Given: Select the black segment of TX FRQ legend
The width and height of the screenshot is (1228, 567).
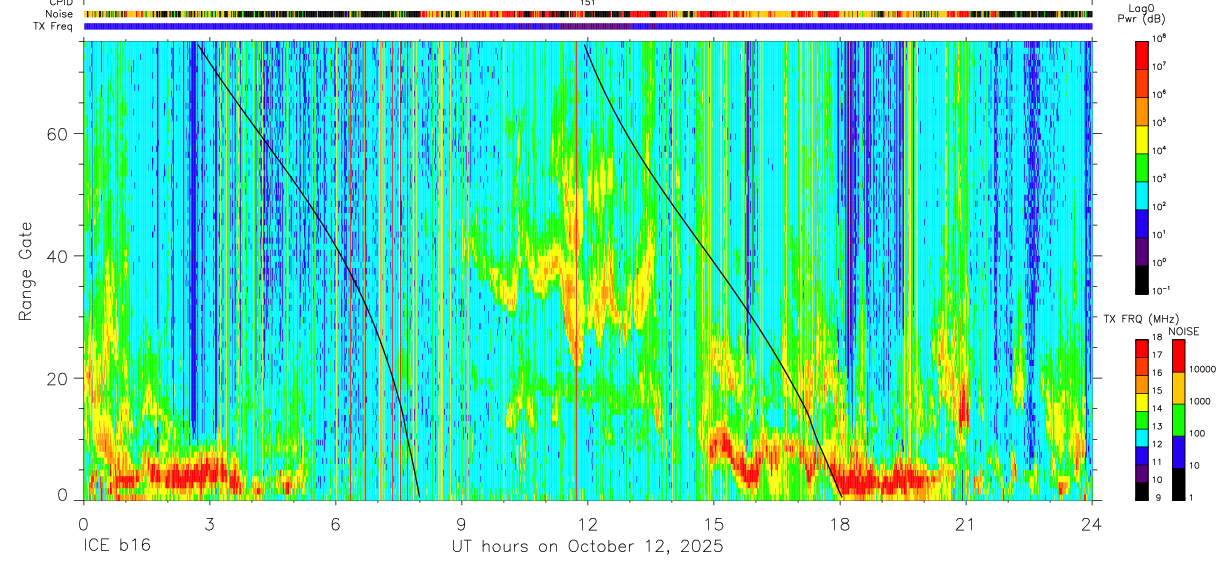Looking at the screenshot, I should pos(1141,490).
